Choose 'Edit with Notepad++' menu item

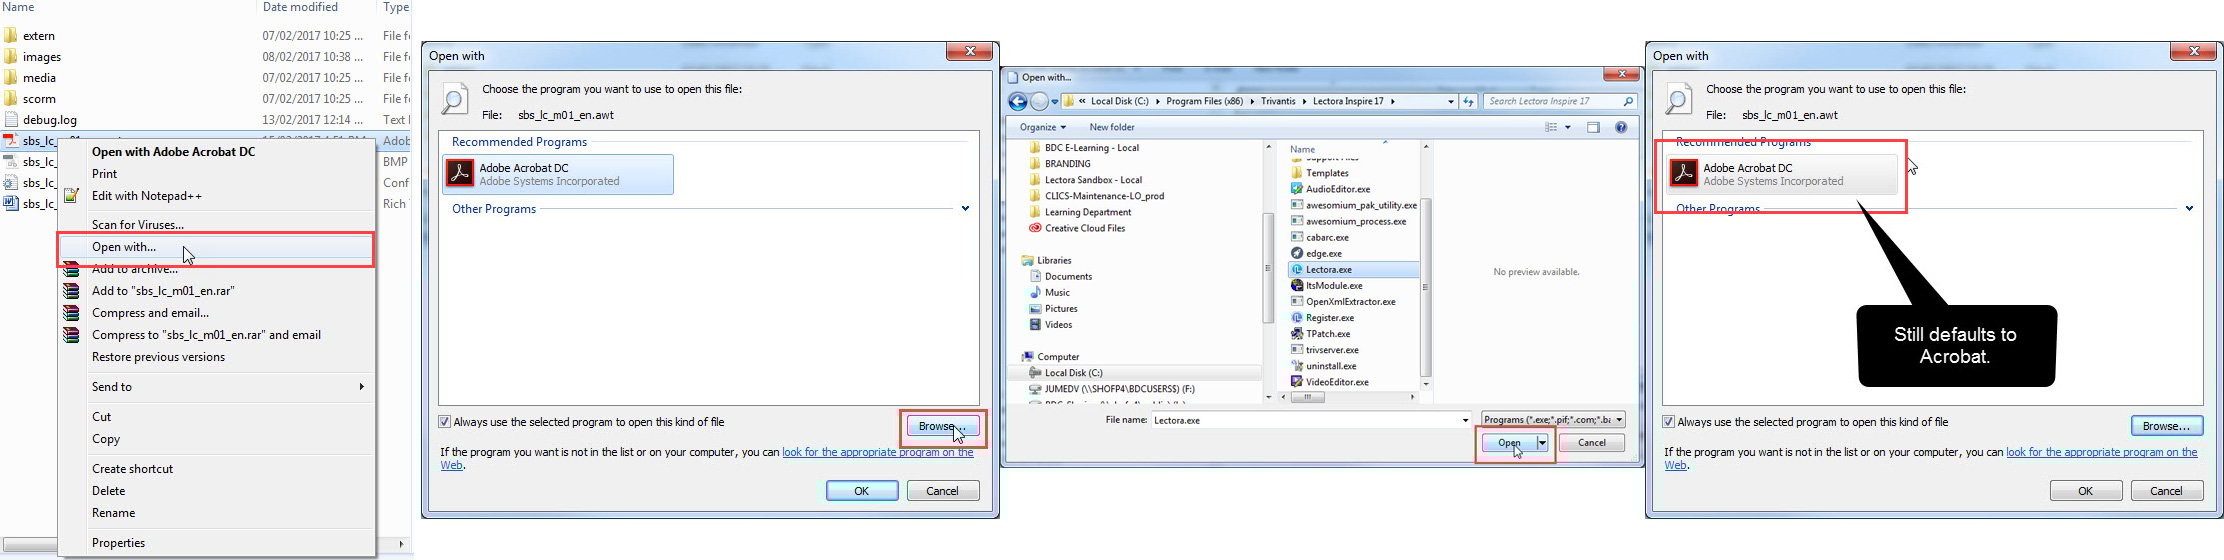tap(147, 196)
